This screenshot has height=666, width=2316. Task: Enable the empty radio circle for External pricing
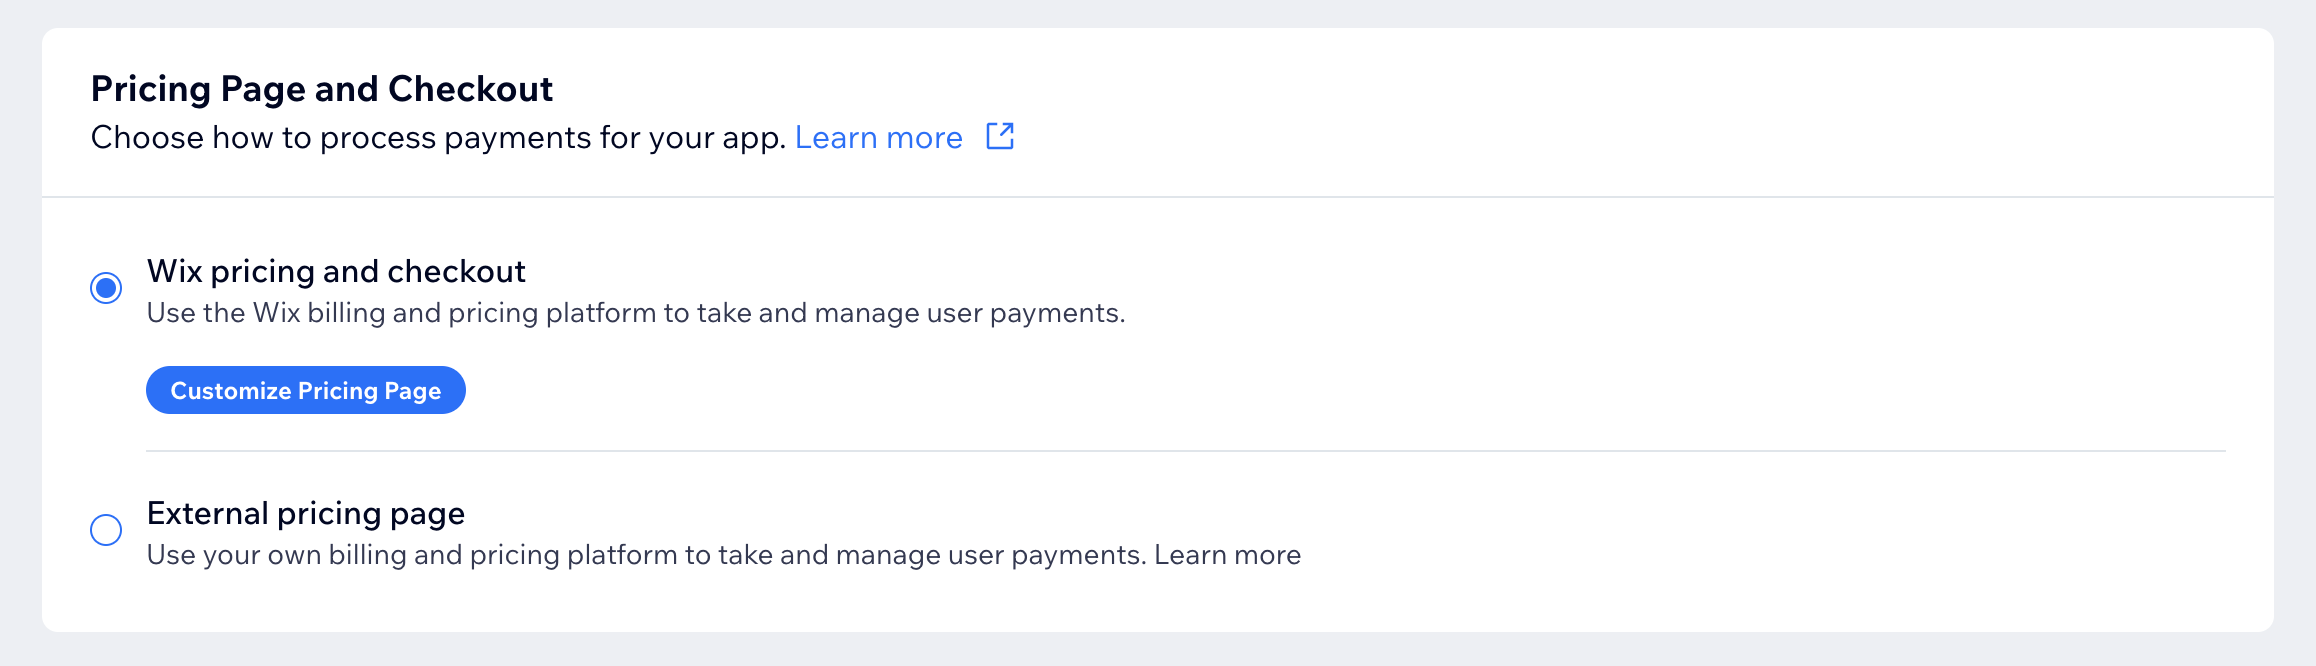[x=106, y=530]
